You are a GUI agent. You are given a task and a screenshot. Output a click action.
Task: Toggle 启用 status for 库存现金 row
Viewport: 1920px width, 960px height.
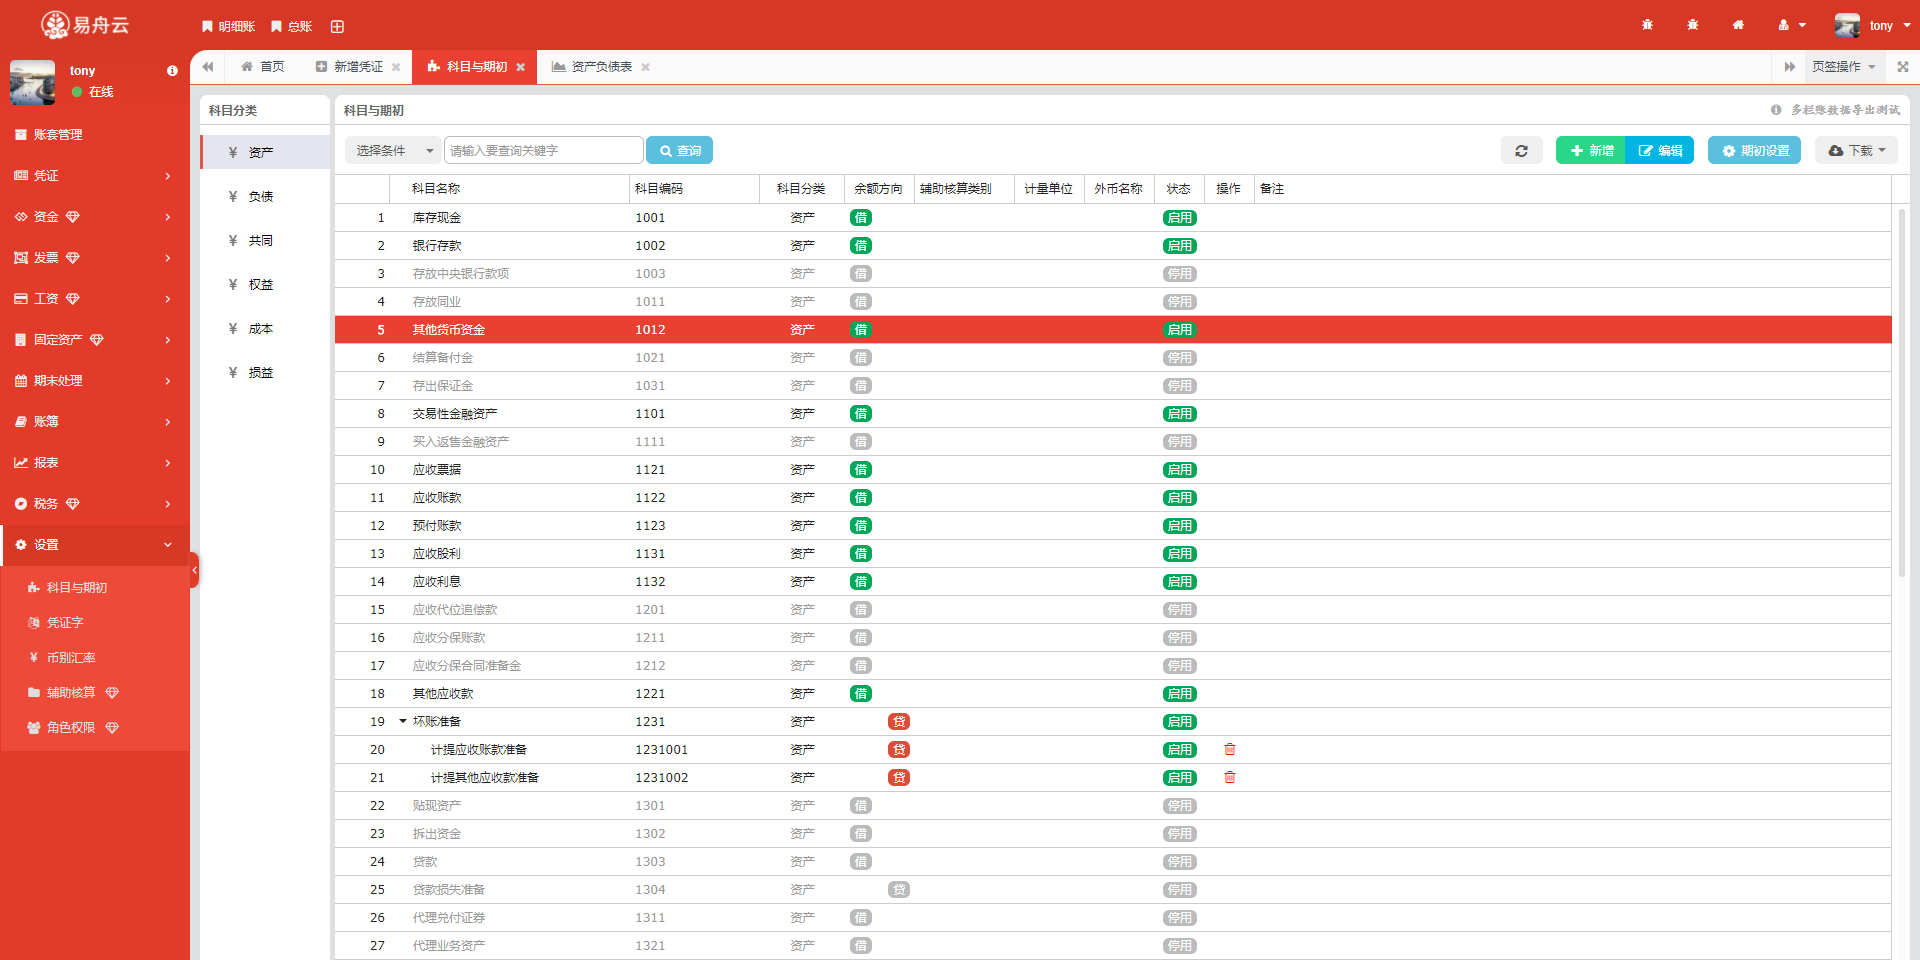[1179, 218]
